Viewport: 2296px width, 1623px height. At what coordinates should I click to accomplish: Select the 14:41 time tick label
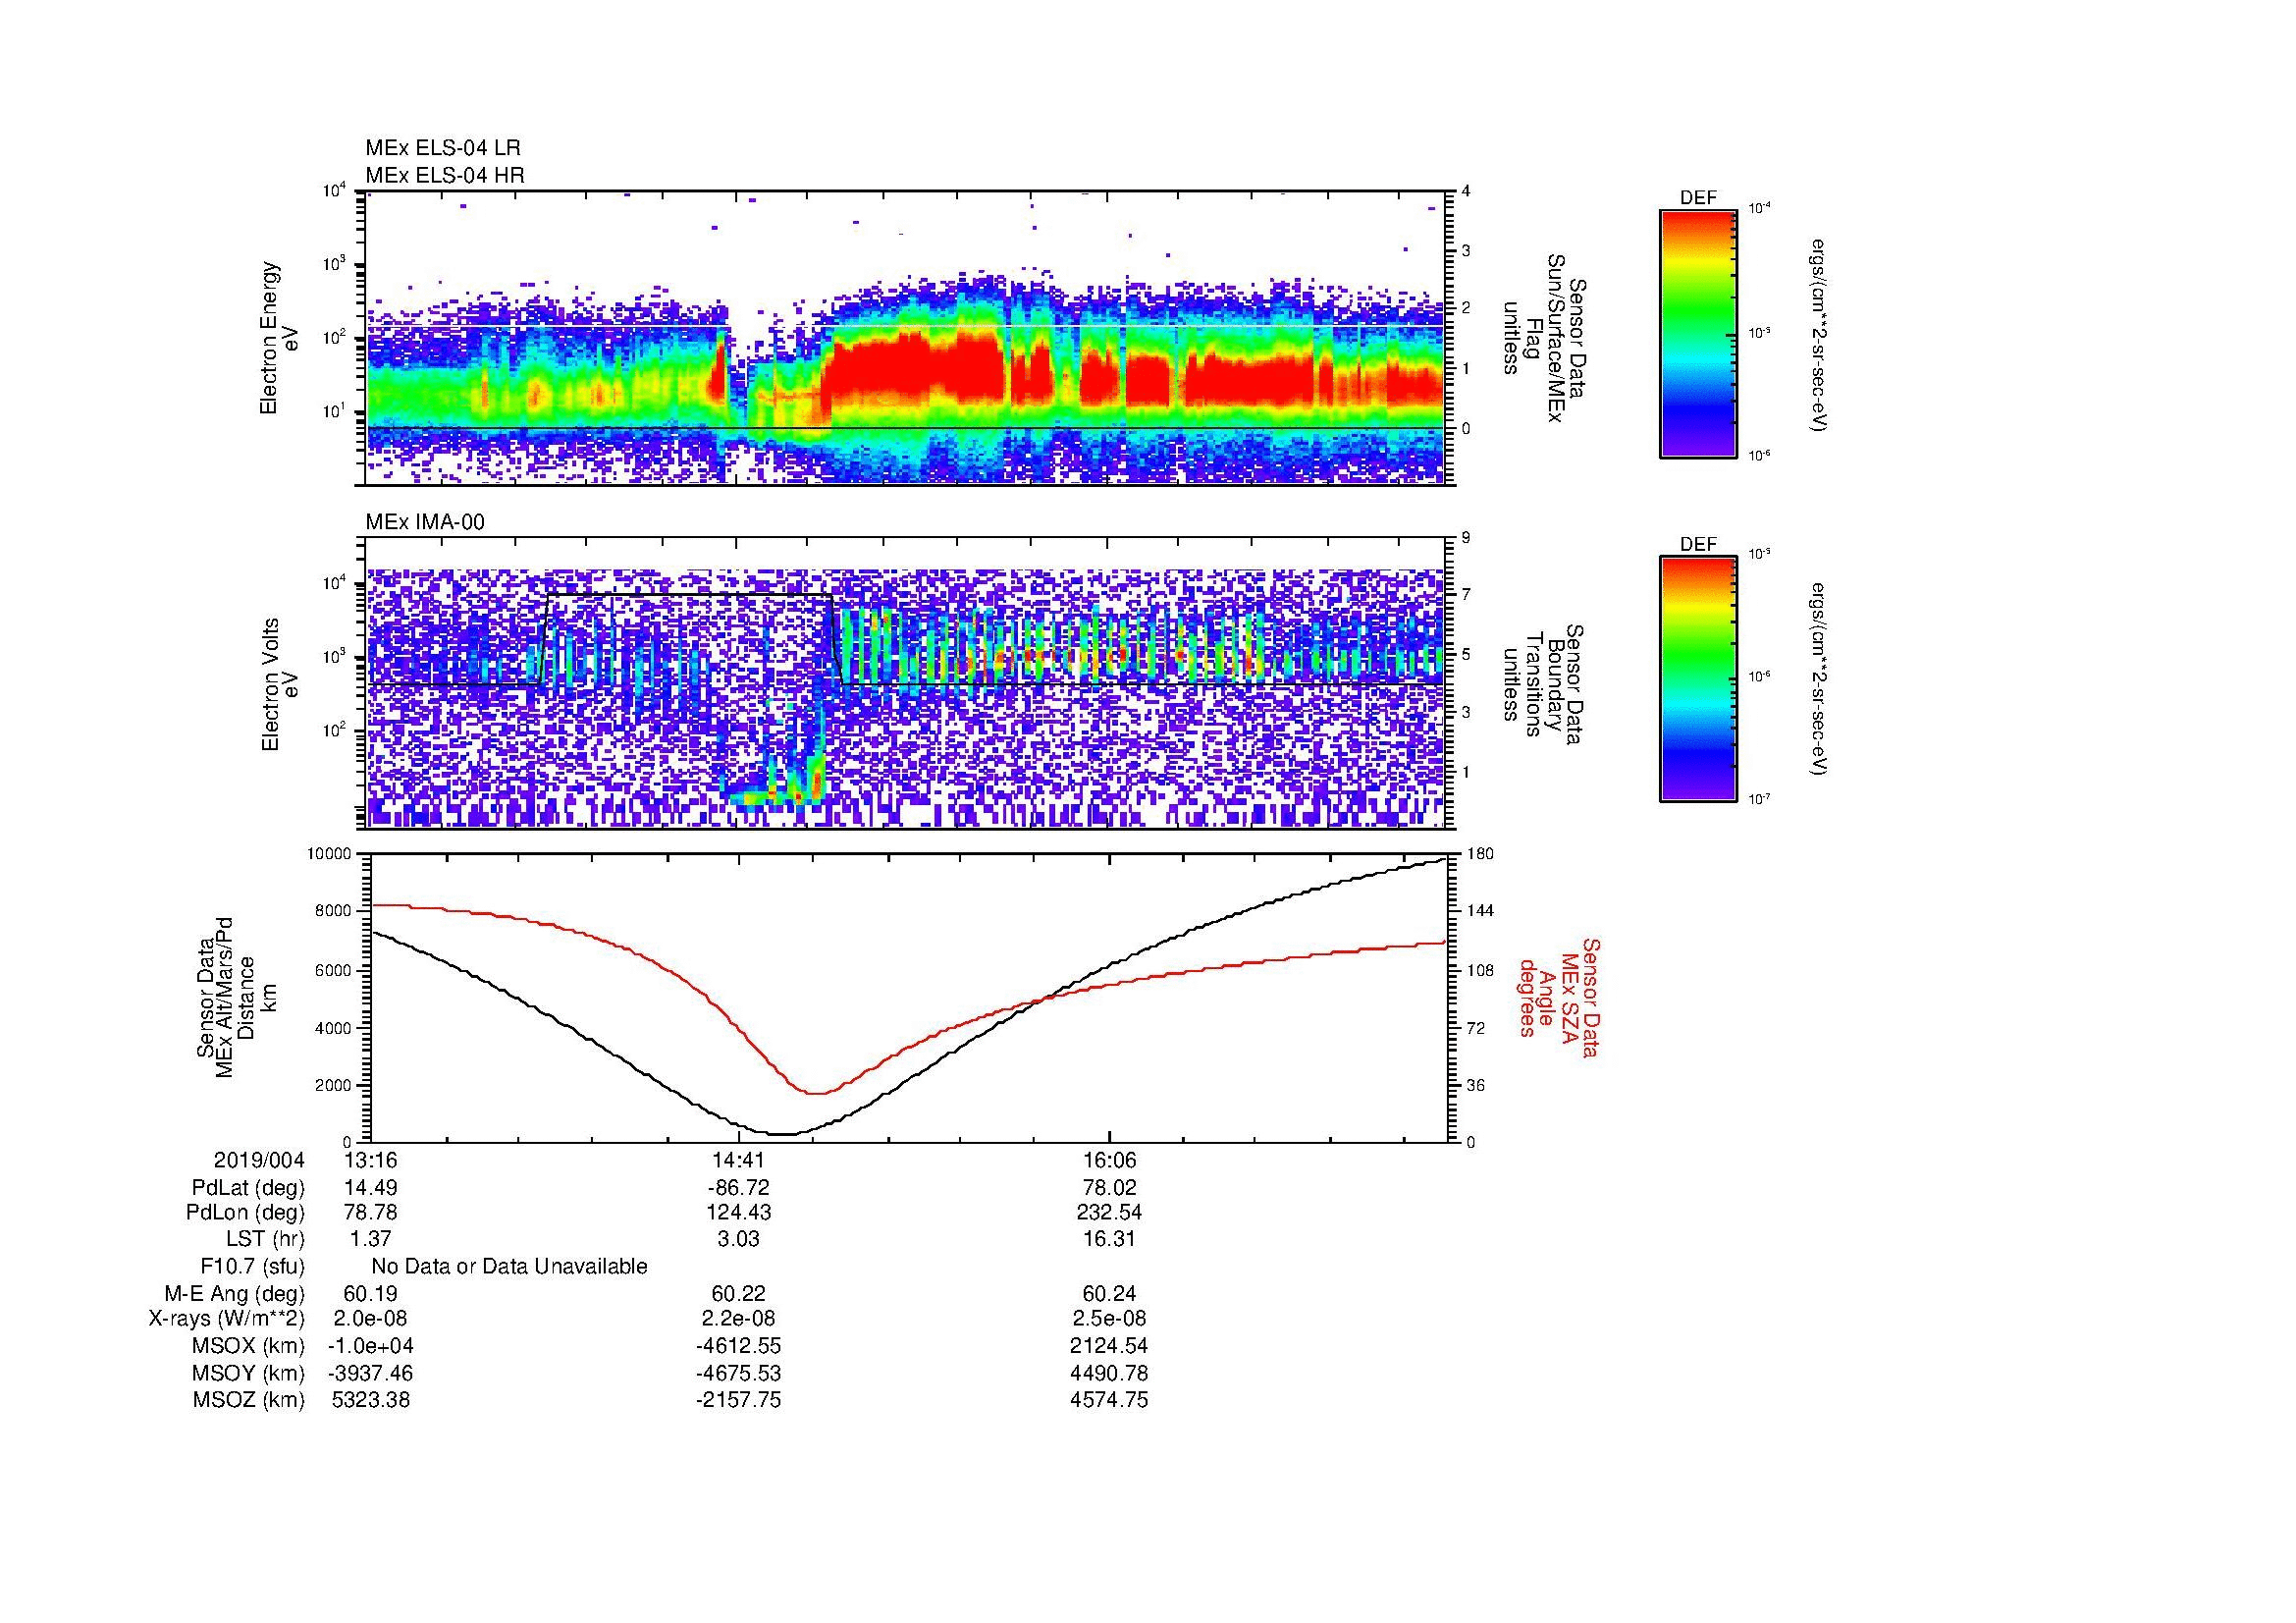coord(738,1161)
